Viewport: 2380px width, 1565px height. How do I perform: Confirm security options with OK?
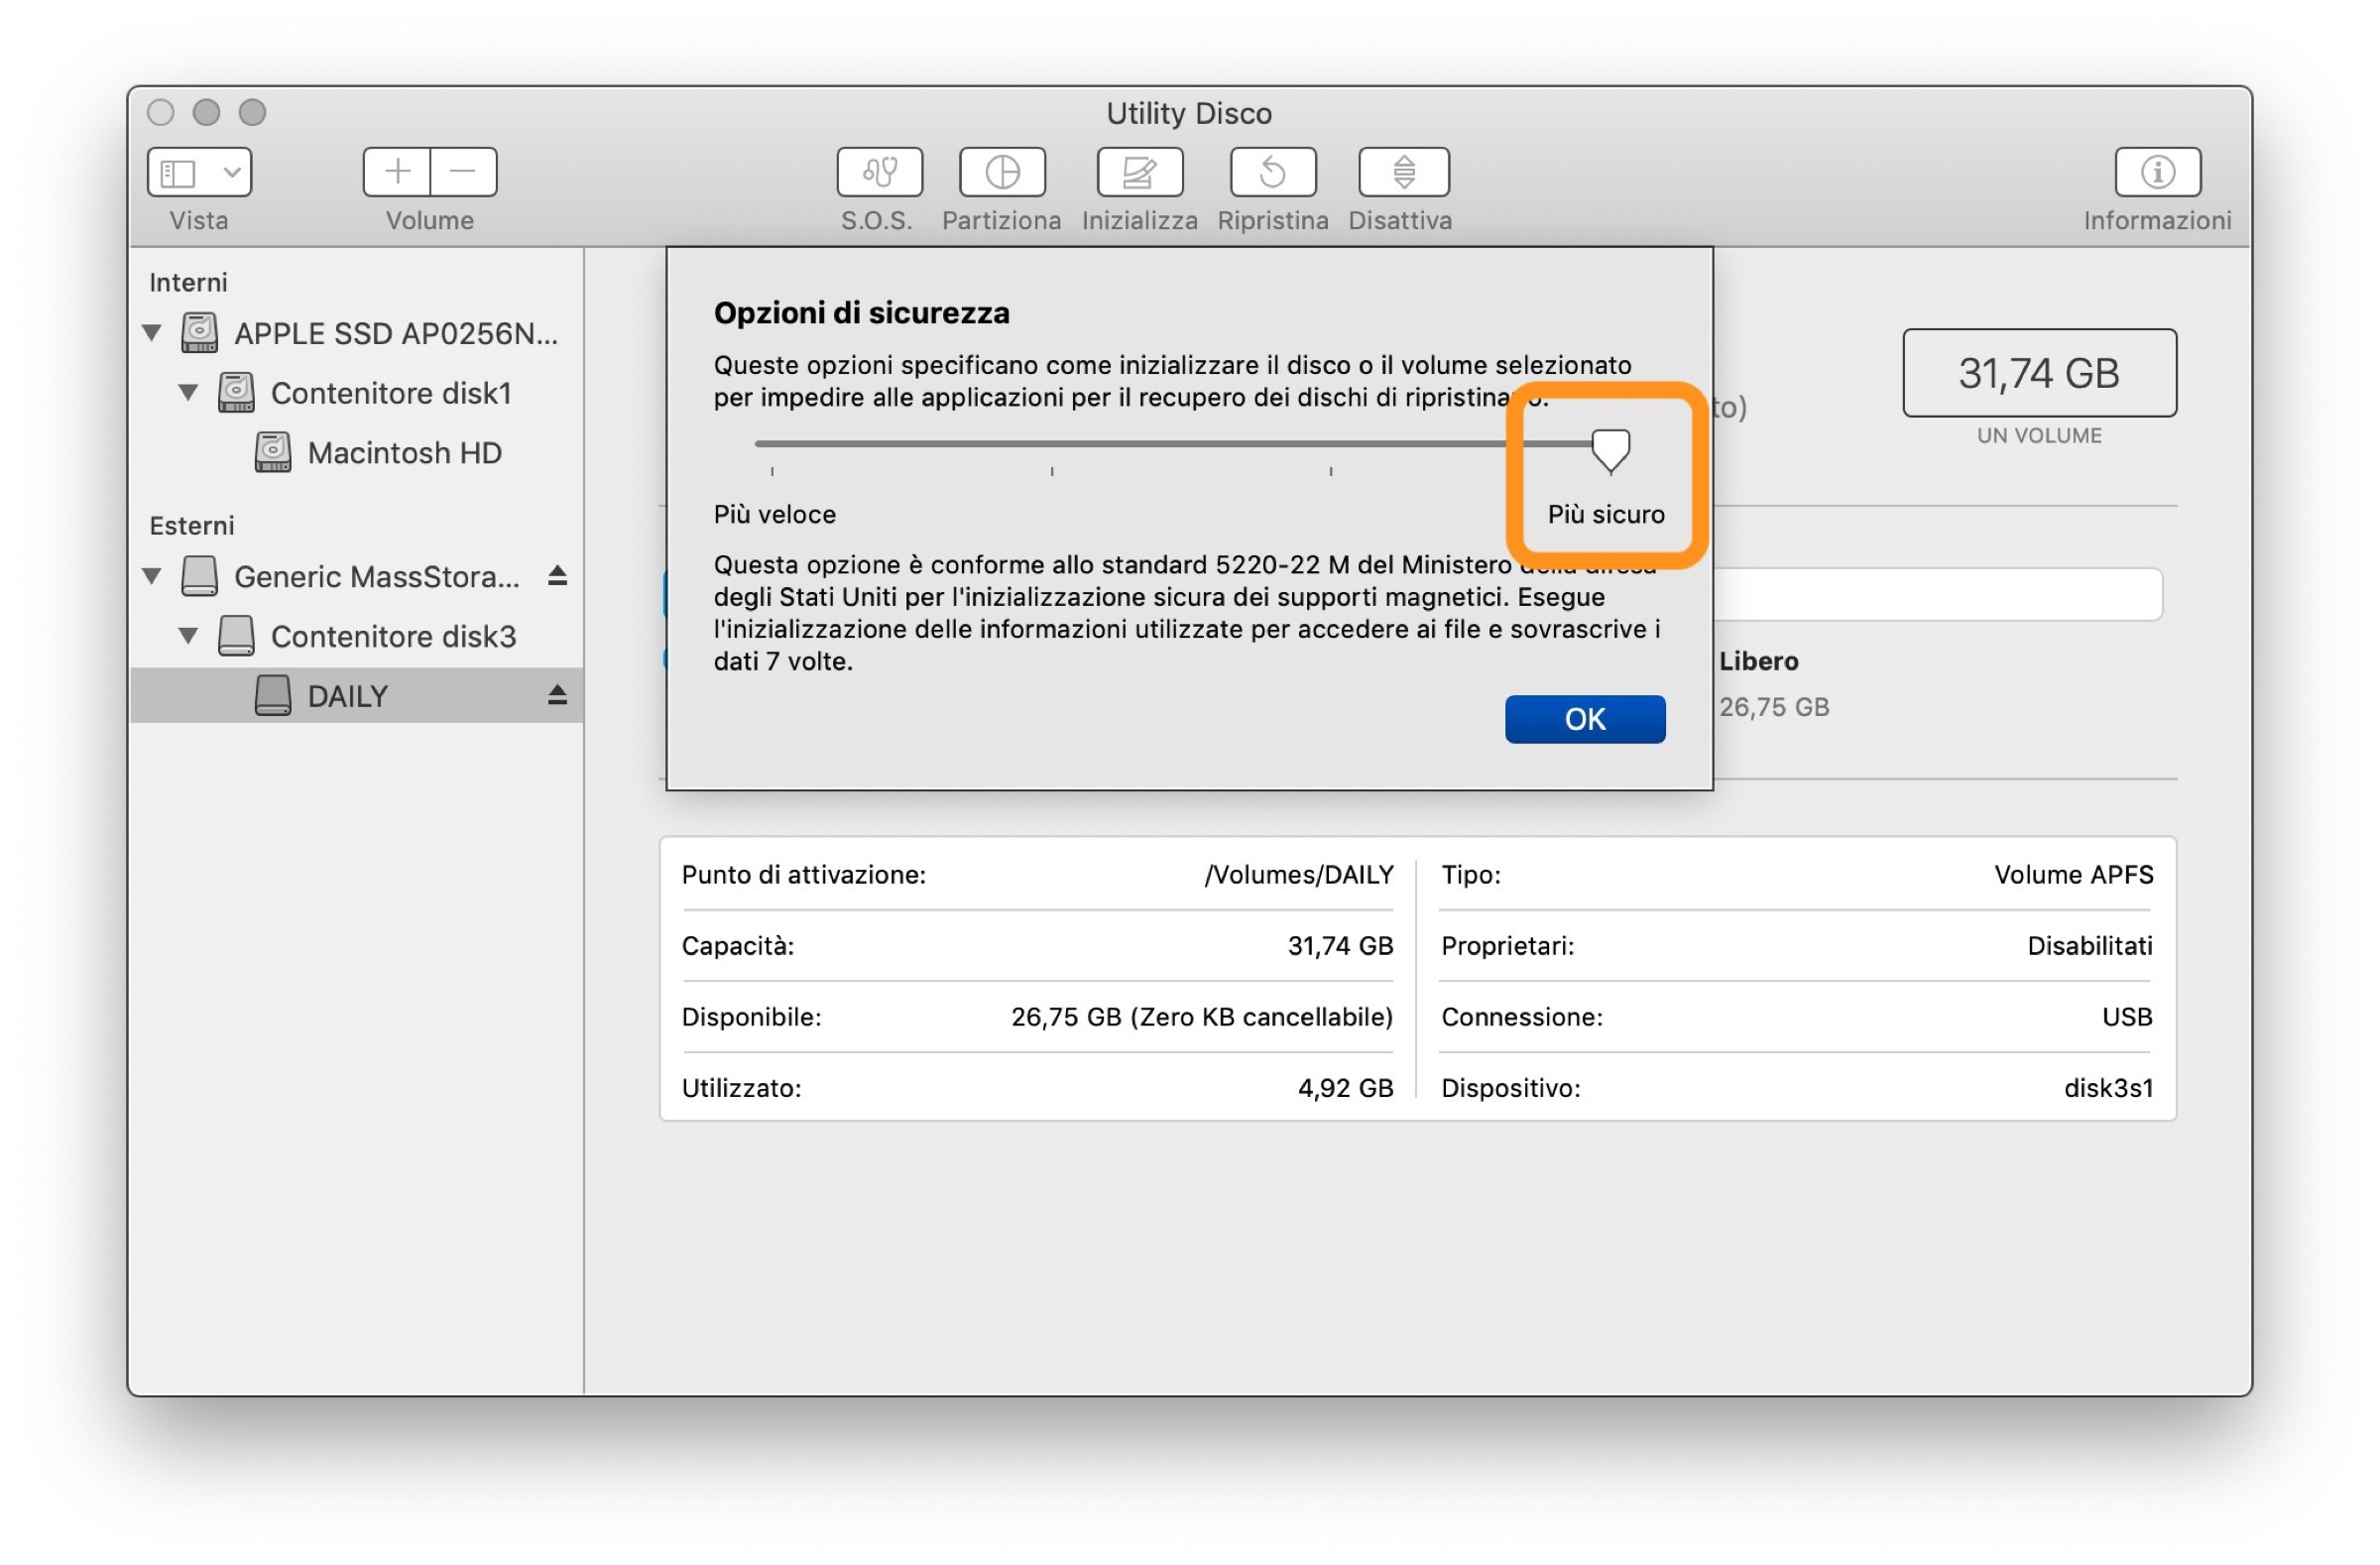tap(1584, 719)
